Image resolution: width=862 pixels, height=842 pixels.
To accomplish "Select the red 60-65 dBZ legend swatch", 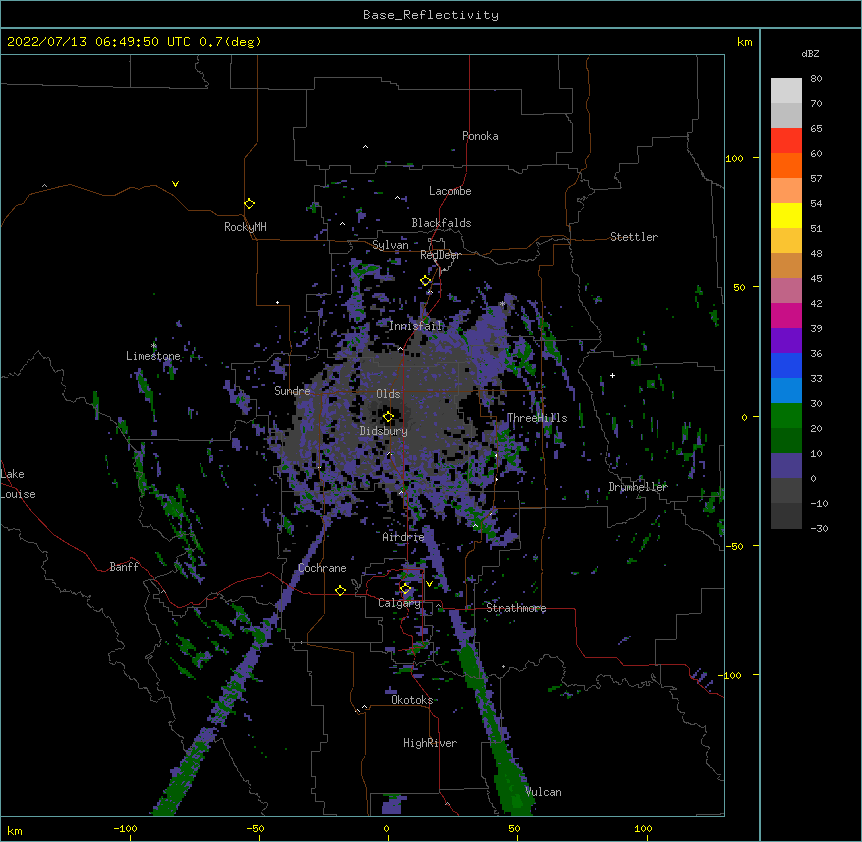I will (x=786, y=141).
